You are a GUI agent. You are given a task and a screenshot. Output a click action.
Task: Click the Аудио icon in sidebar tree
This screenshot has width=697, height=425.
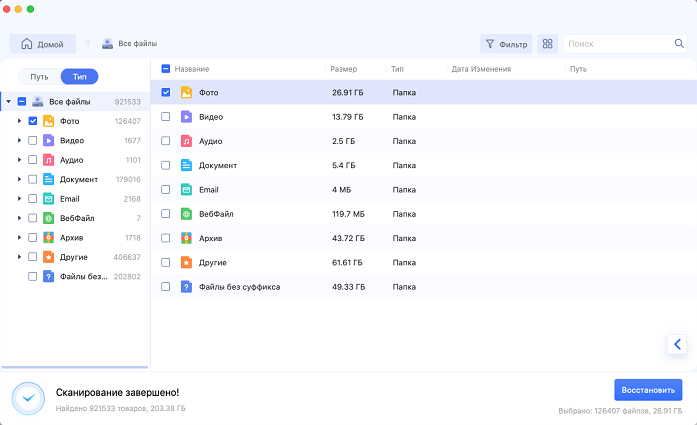pyautogui.click(x=48, y=160)
